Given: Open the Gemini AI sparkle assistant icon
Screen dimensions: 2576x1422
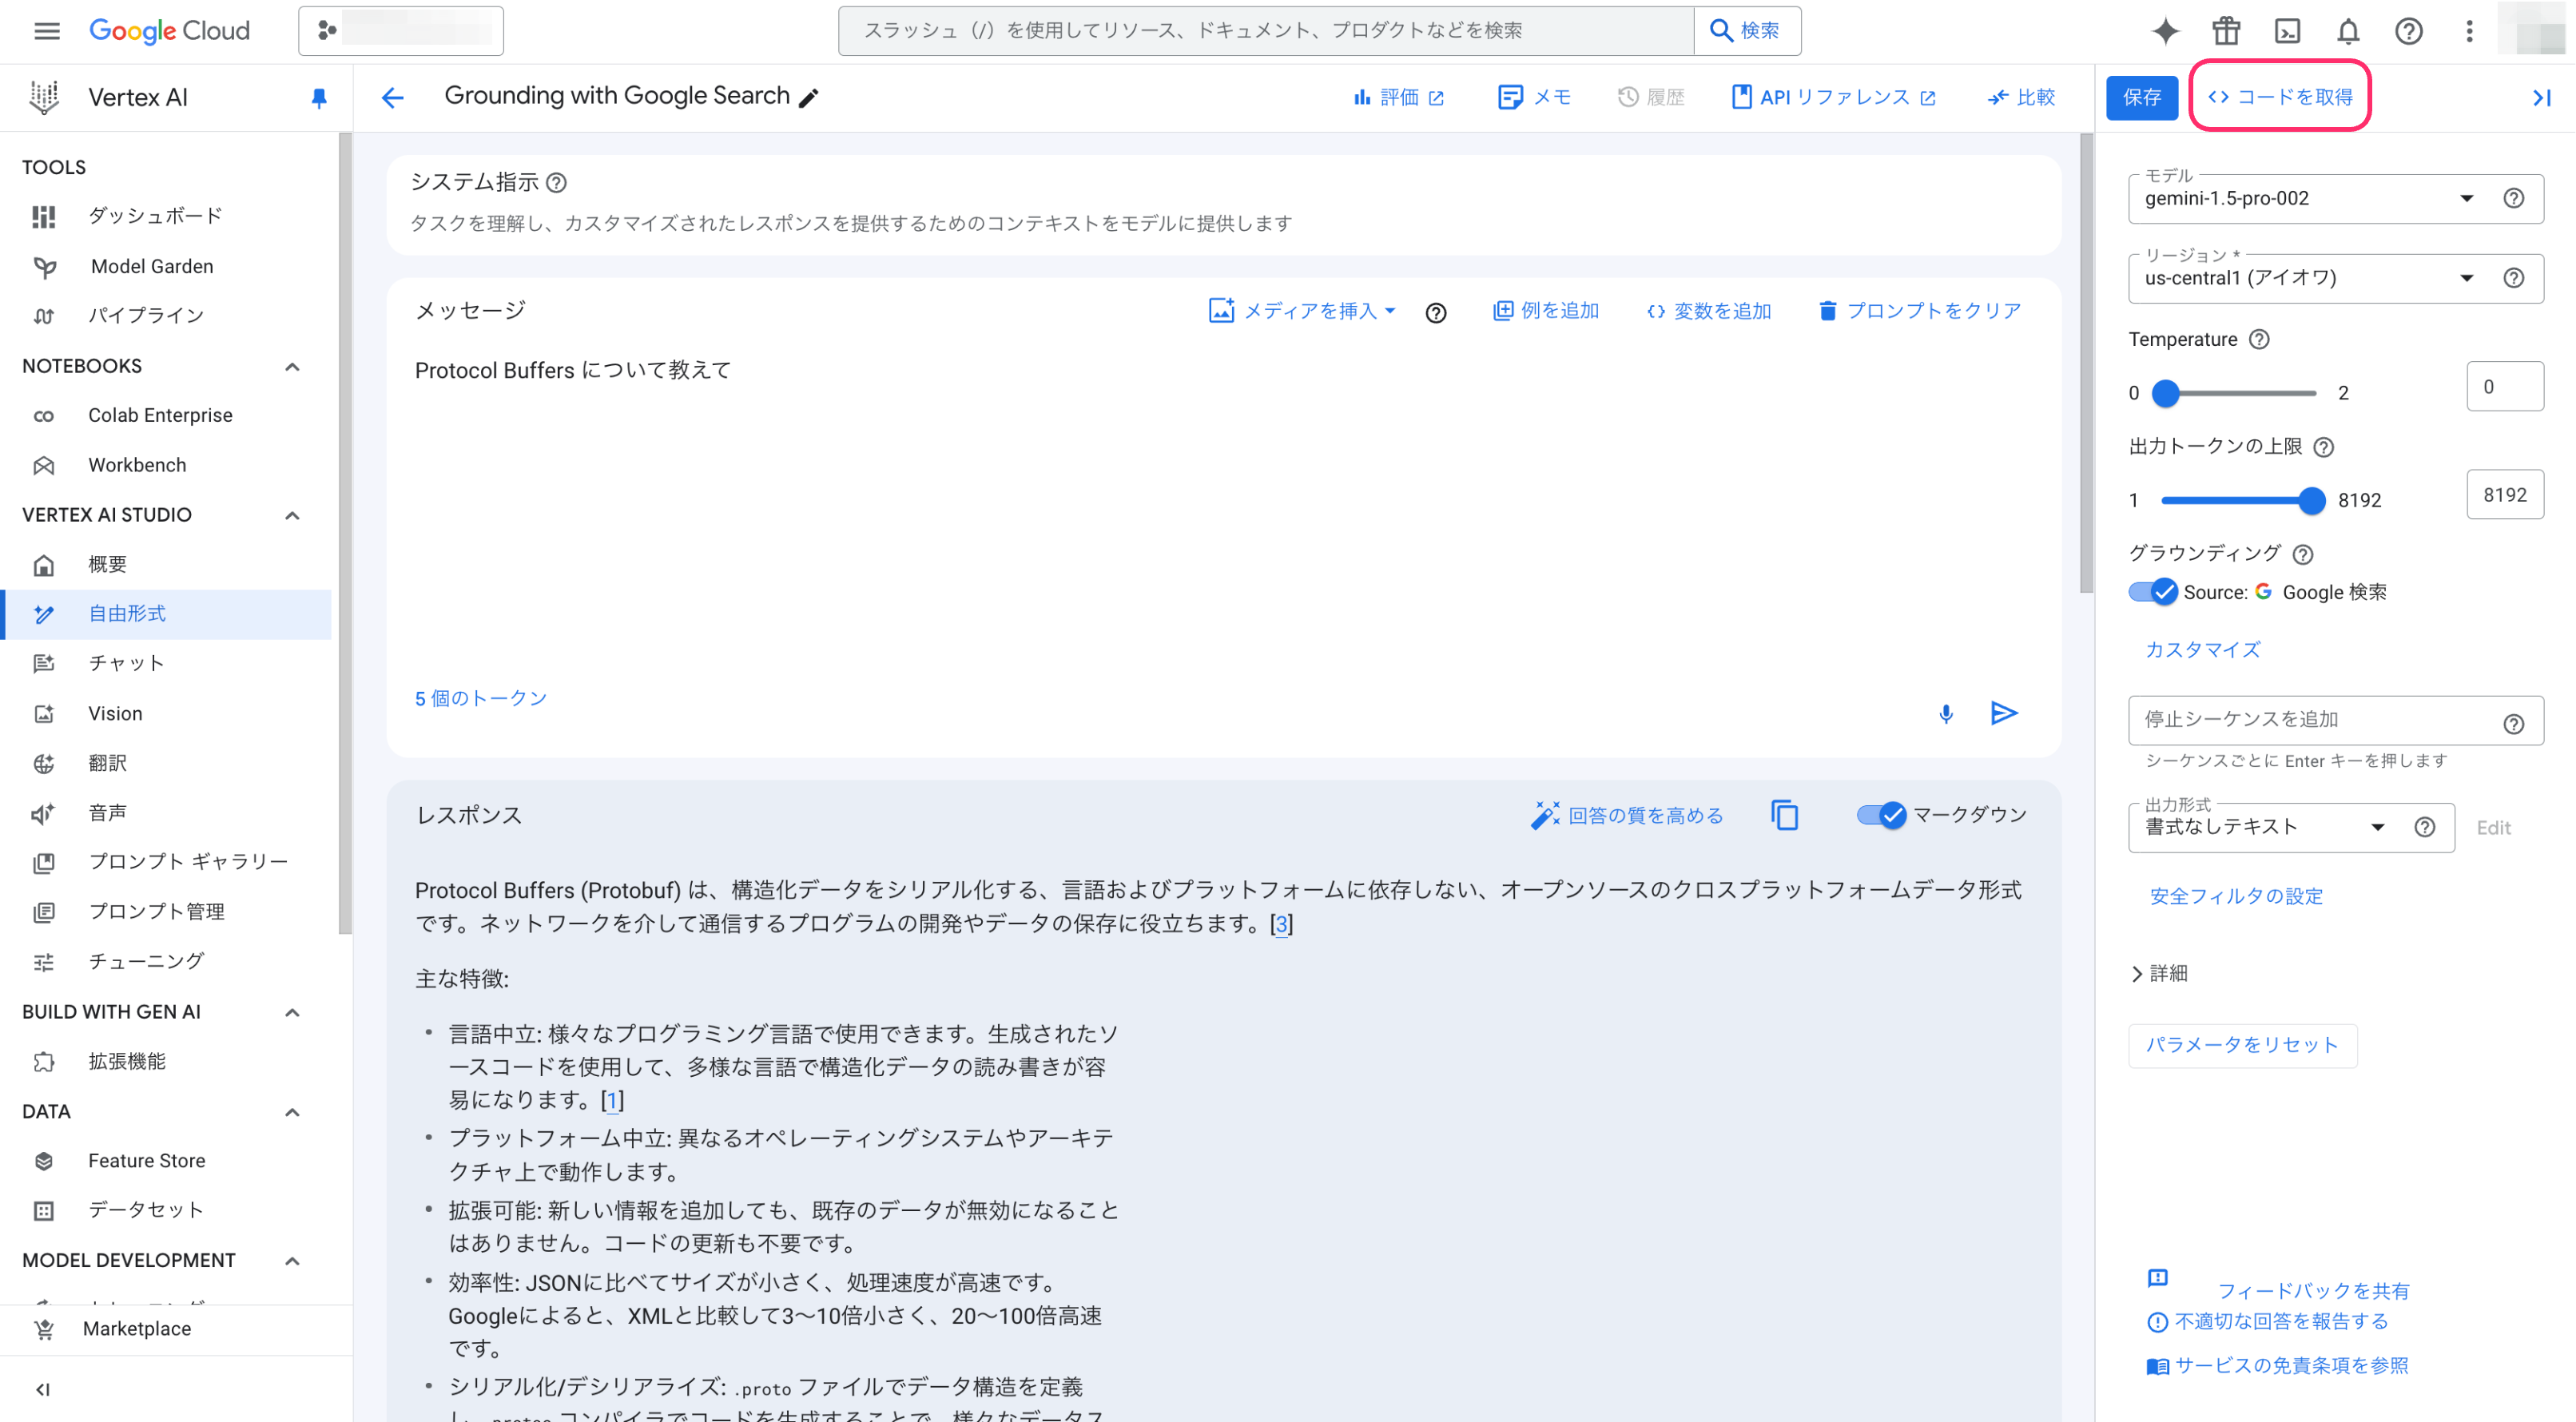Looking at the screenshot, I should [2165, 31].
